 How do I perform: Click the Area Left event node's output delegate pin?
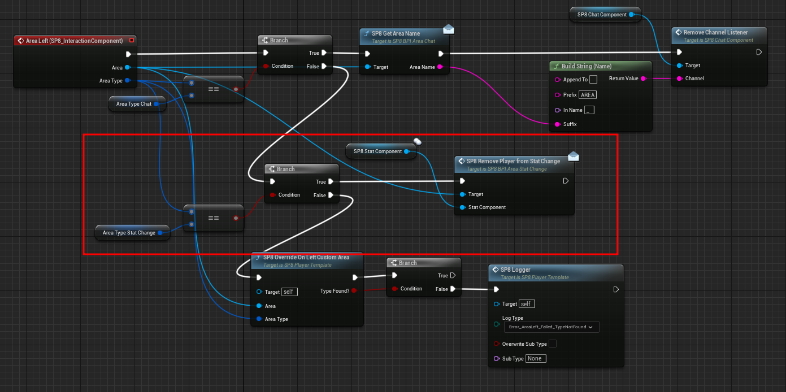(131, 41)
